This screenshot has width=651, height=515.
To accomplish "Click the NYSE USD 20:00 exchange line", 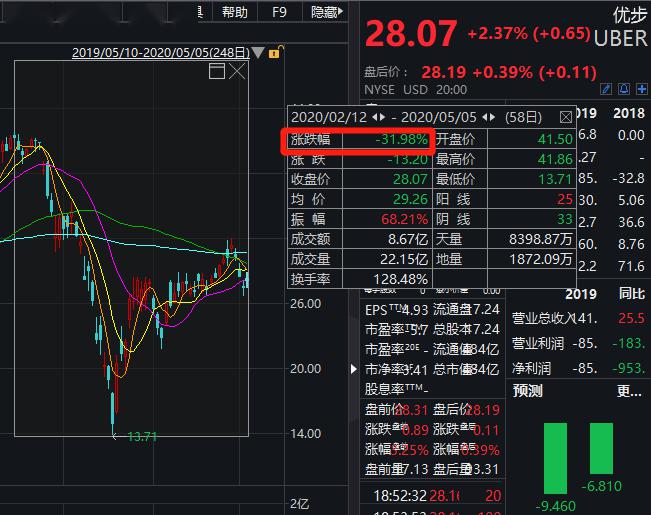I will (x=416, y=90).
